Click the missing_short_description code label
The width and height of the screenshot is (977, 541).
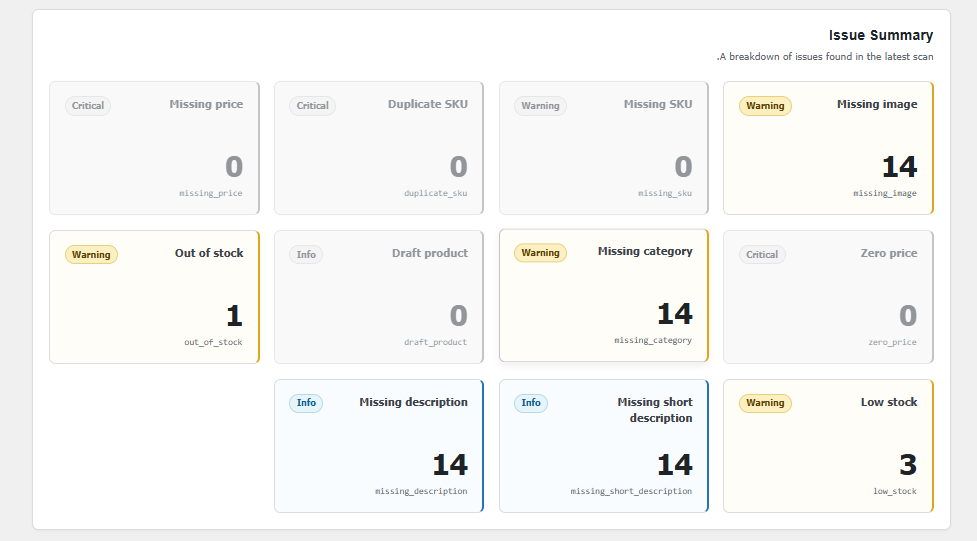pos(631,491)
